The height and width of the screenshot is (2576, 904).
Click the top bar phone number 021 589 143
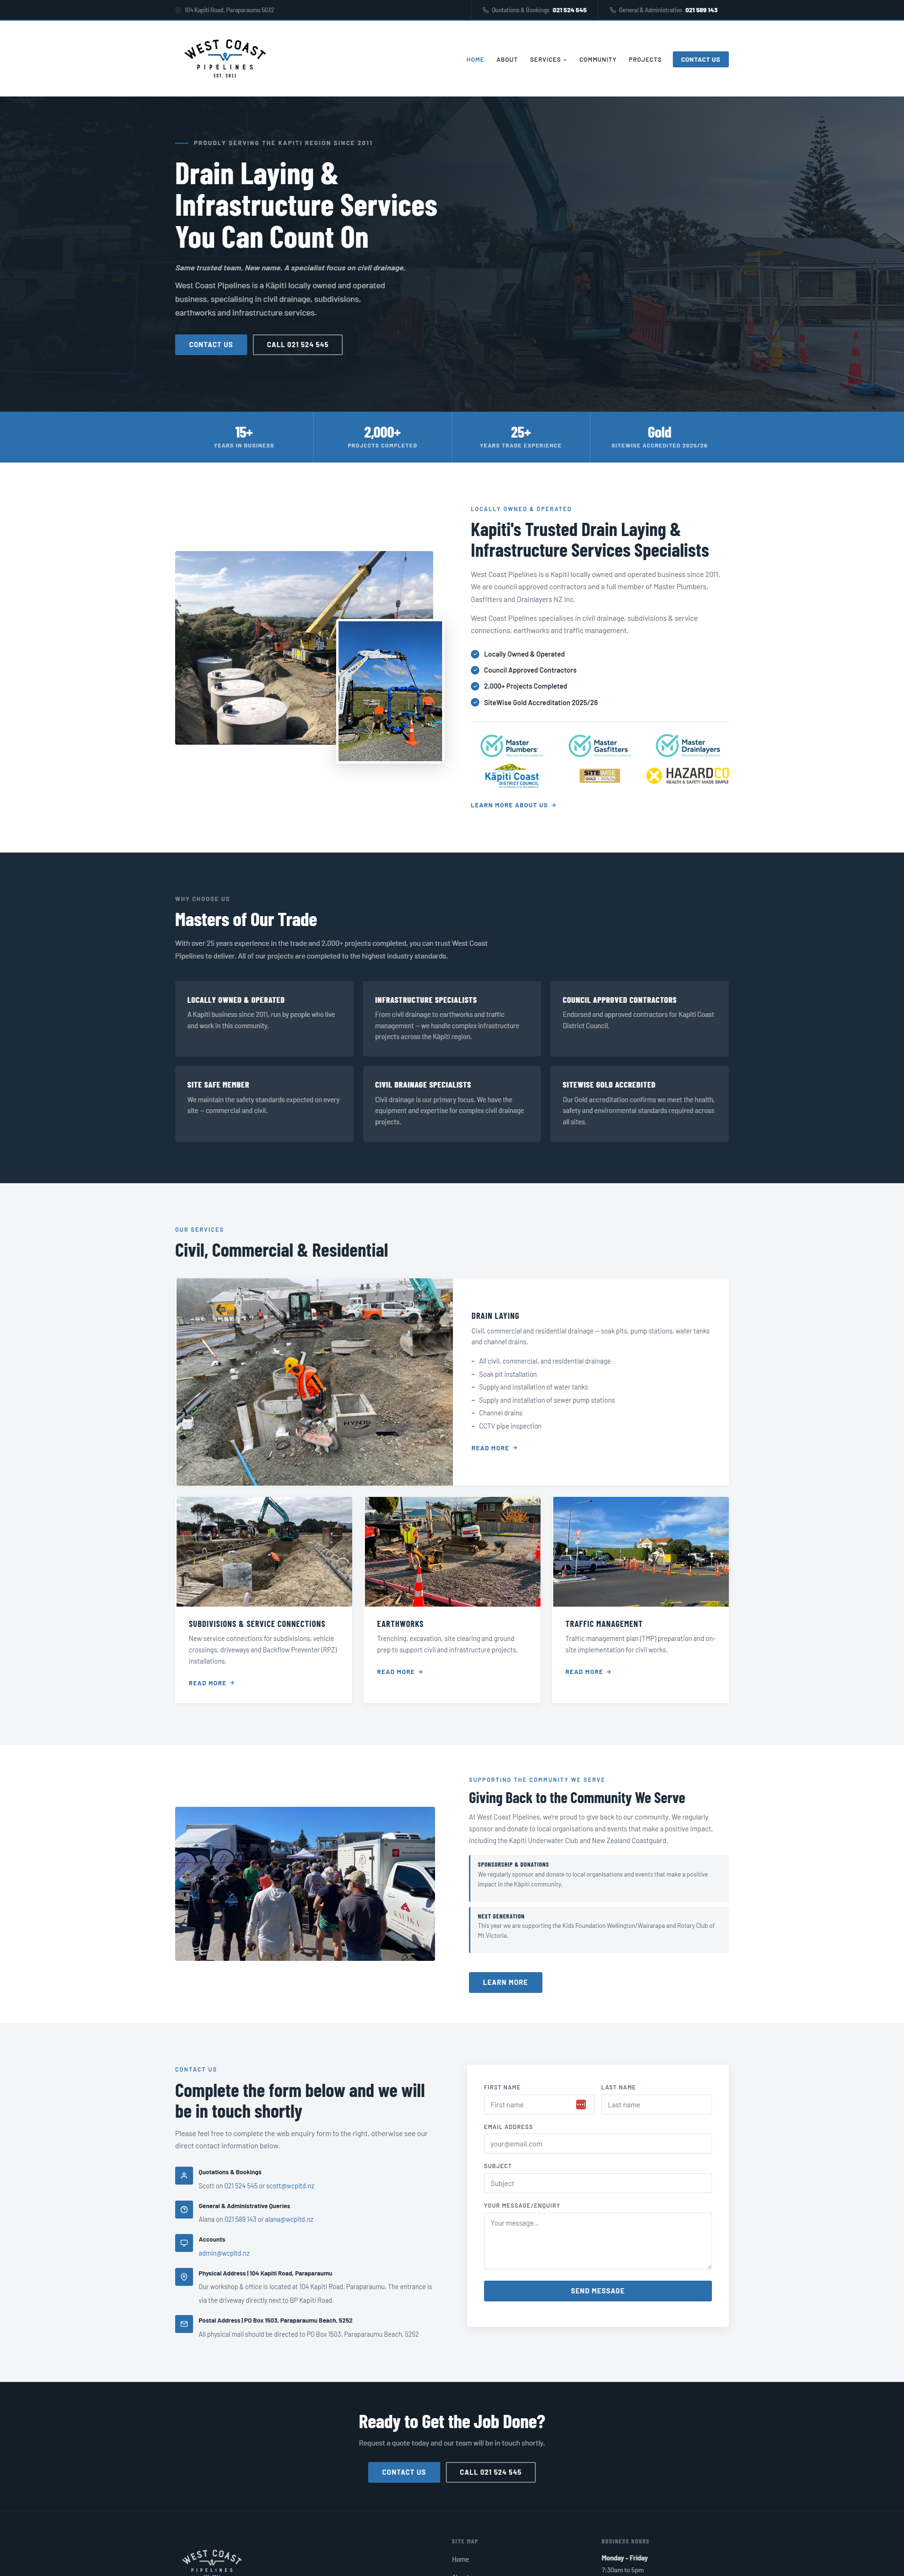(701, 10)
